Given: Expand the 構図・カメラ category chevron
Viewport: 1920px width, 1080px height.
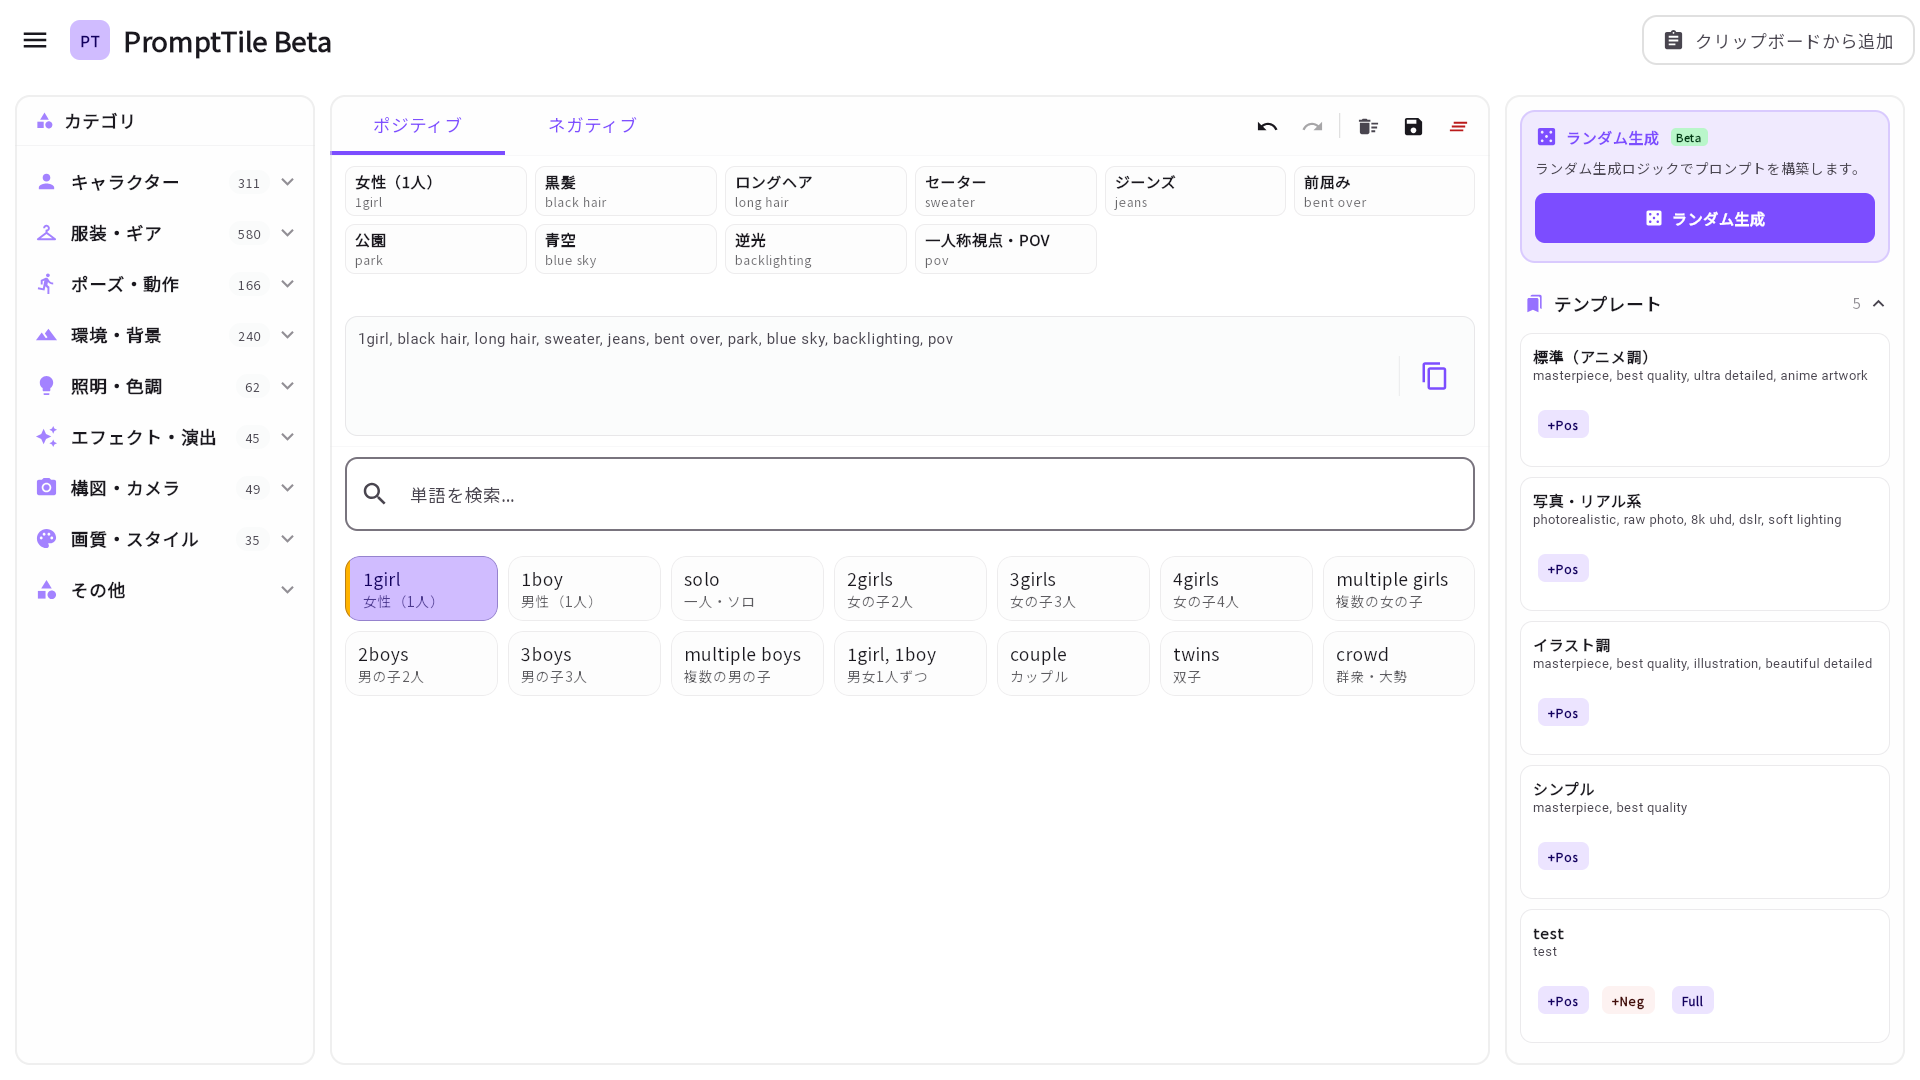Looking at the screenshot, I should [x=288, y=488].
